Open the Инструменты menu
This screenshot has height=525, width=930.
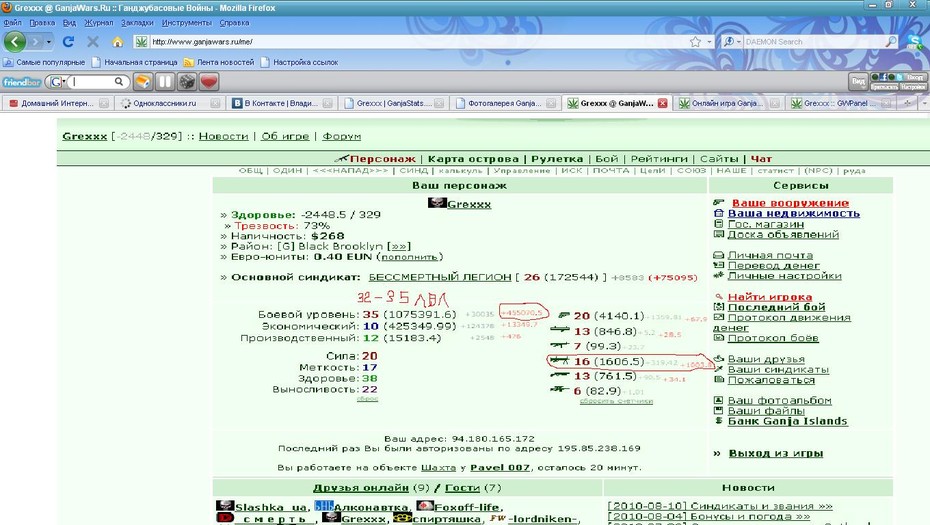tap(186, 23)
